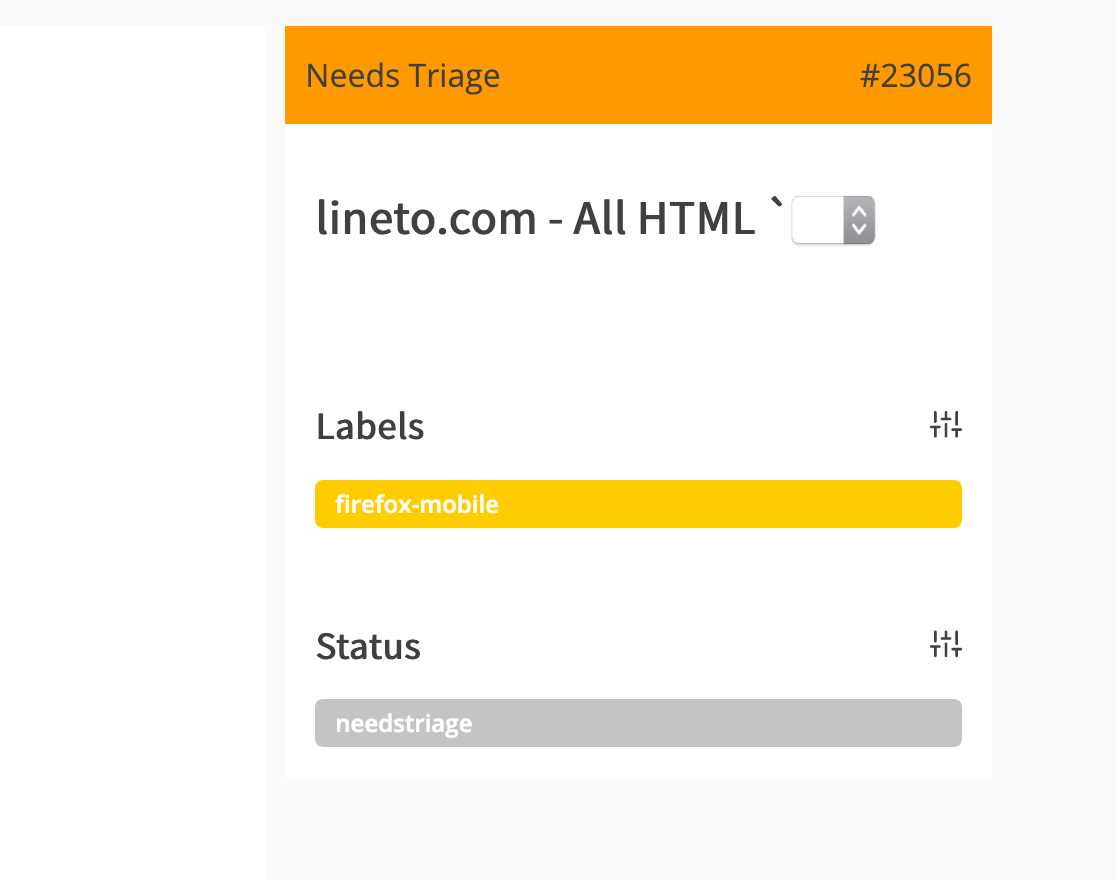Click the sliders icon beside Labels
The width and height of the screenshot is (1116, 880).
[x=946, y=425]
